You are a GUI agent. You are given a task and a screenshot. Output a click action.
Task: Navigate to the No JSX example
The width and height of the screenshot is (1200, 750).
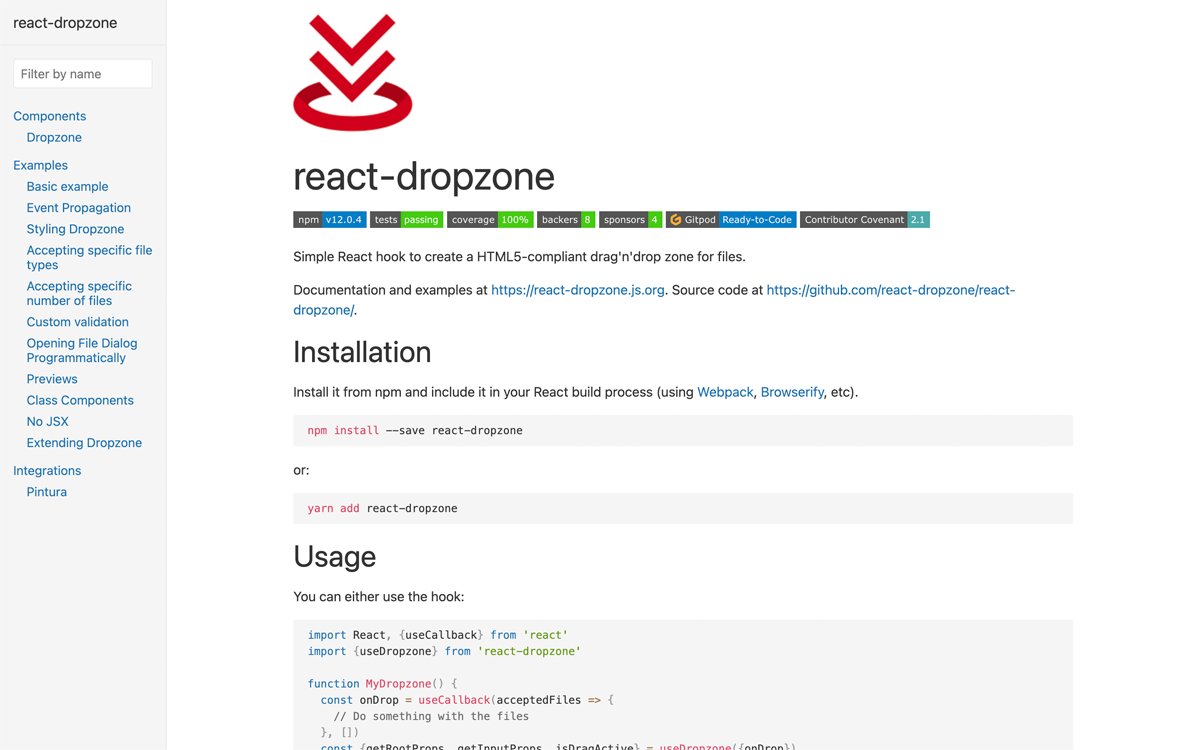48,422
